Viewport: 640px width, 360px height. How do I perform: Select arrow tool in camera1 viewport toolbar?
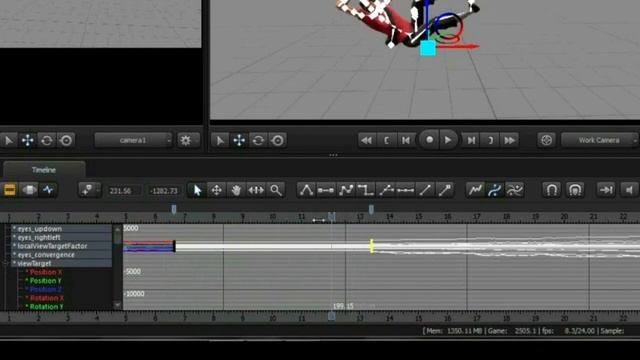[8, 140]
